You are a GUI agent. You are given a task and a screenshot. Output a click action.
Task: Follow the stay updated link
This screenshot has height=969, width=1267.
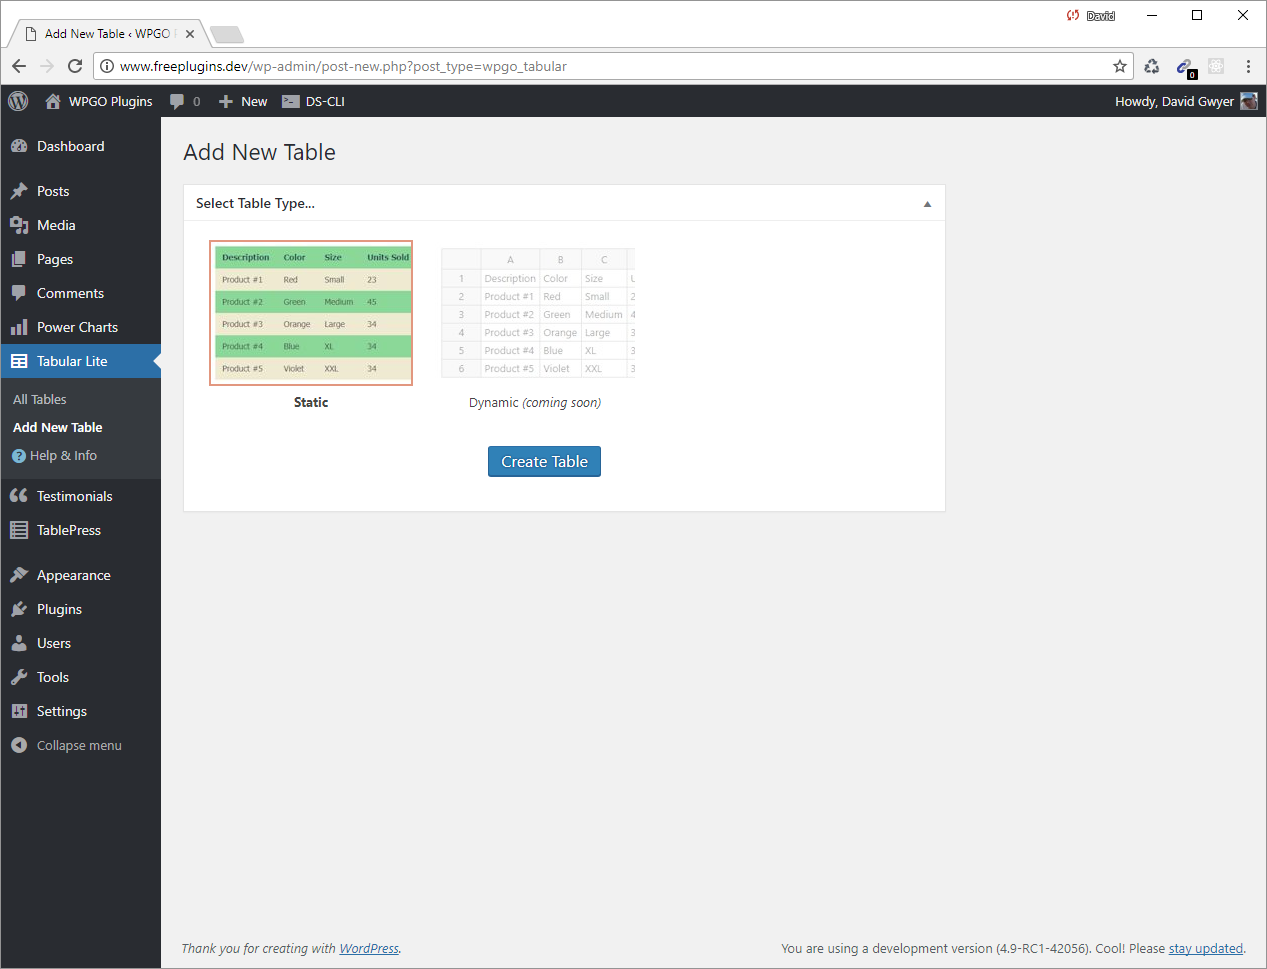(1206, 948)
